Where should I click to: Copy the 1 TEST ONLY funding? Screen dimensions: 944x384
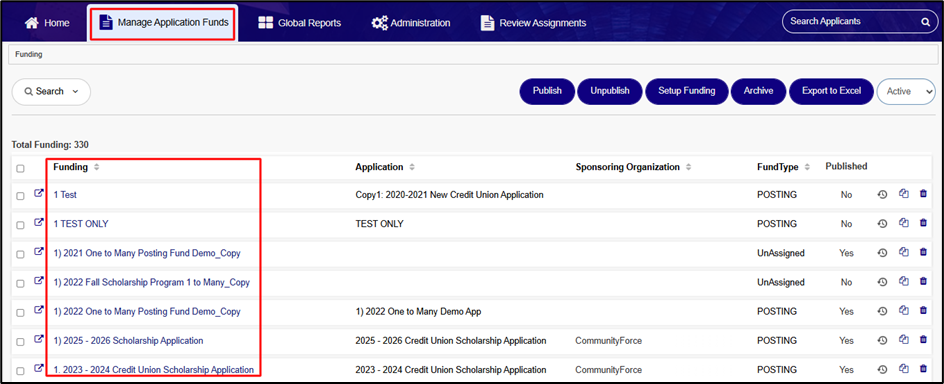tap(903, 223)
